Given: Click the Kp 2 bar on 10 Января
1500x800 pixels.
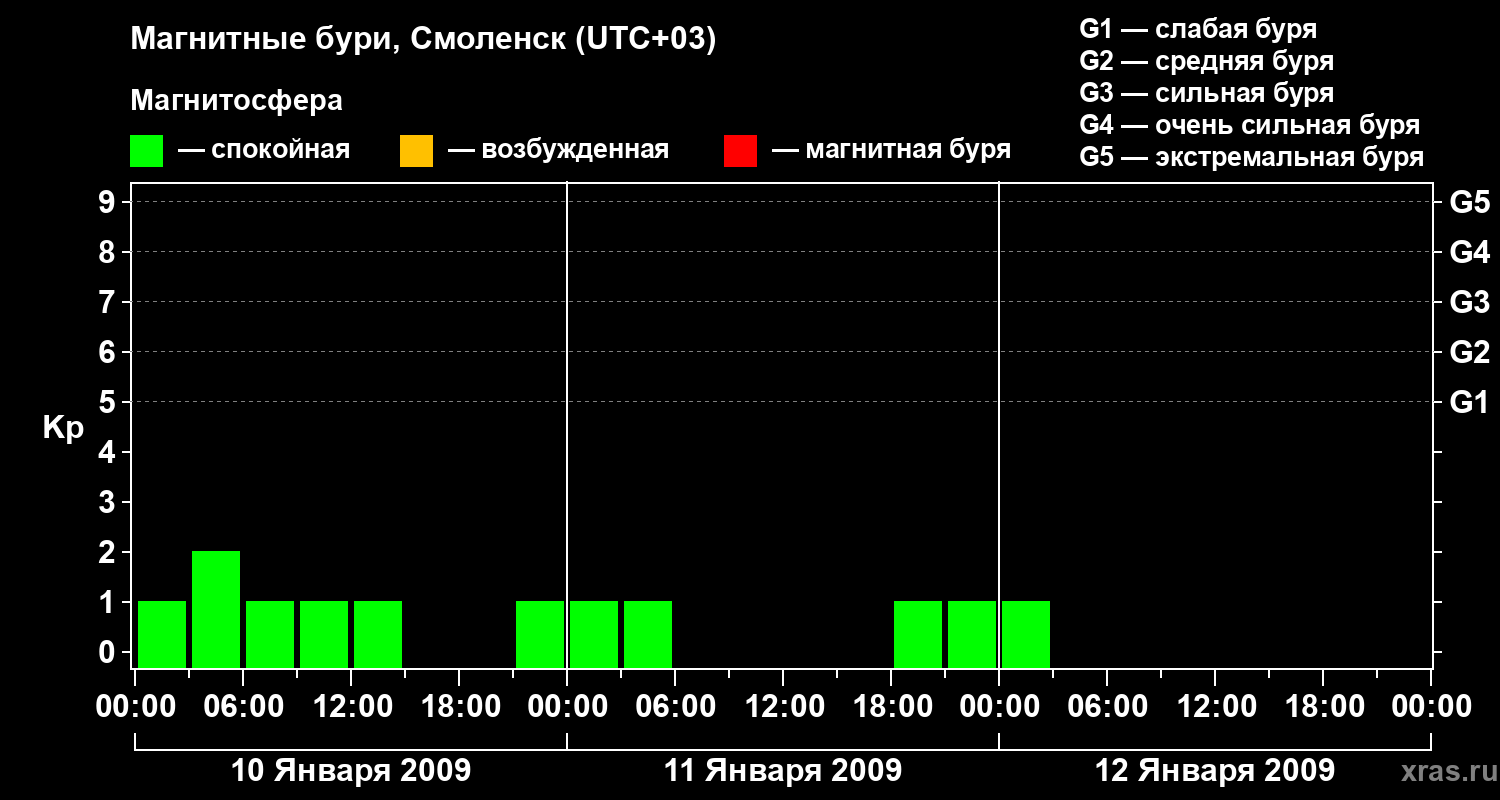Looking at the screenshot, I should click(x=216, y=609).
